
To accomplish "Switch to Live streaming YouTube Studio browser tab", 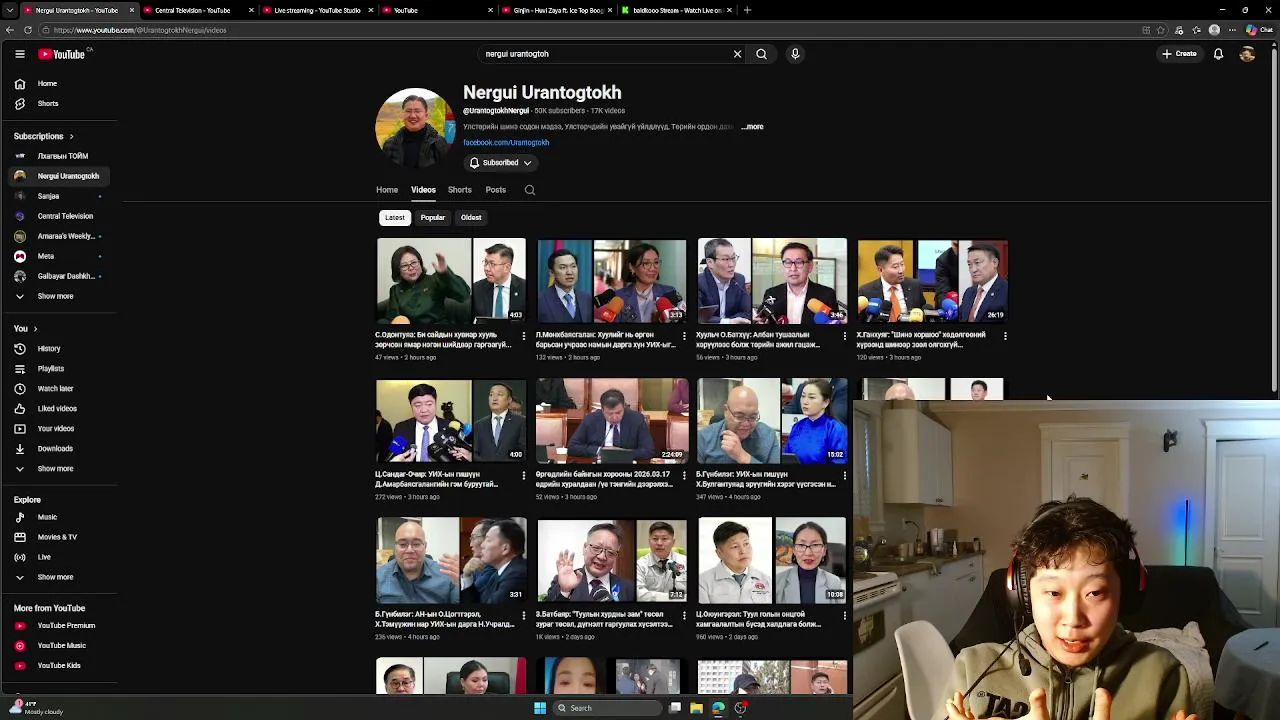I will [x=317, y=10].
